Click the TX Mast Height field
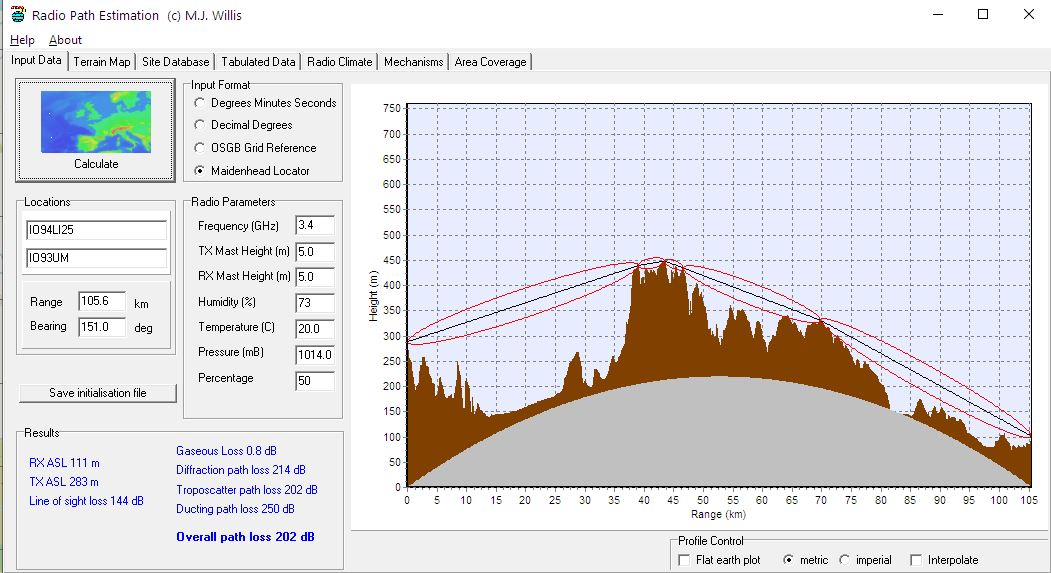1051x573 pixels. pyautogui.click(x=314, y=251)
